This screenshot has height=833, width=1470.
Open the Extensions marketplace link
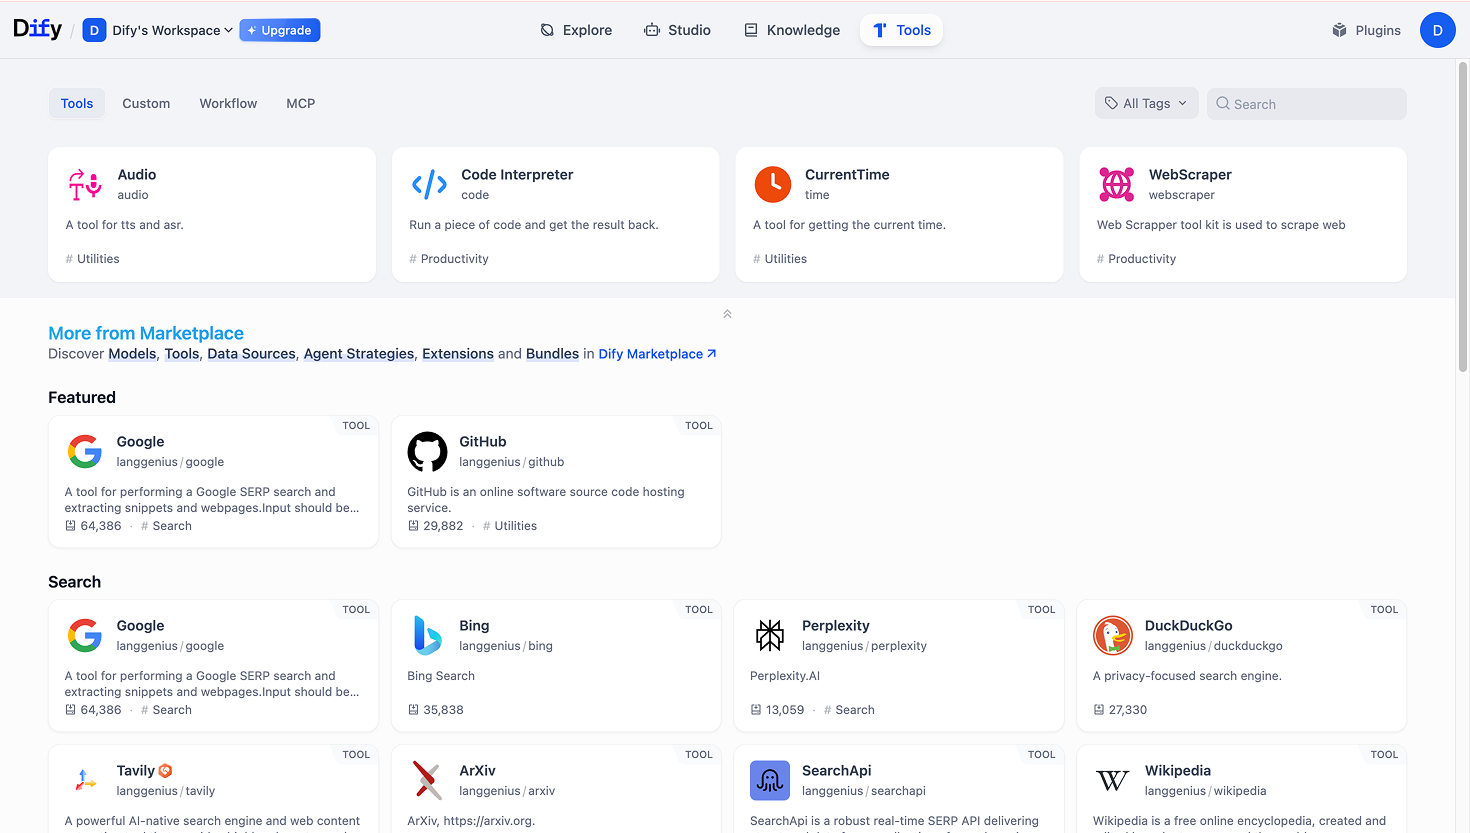pyautogui.click(x=458, y=354)
